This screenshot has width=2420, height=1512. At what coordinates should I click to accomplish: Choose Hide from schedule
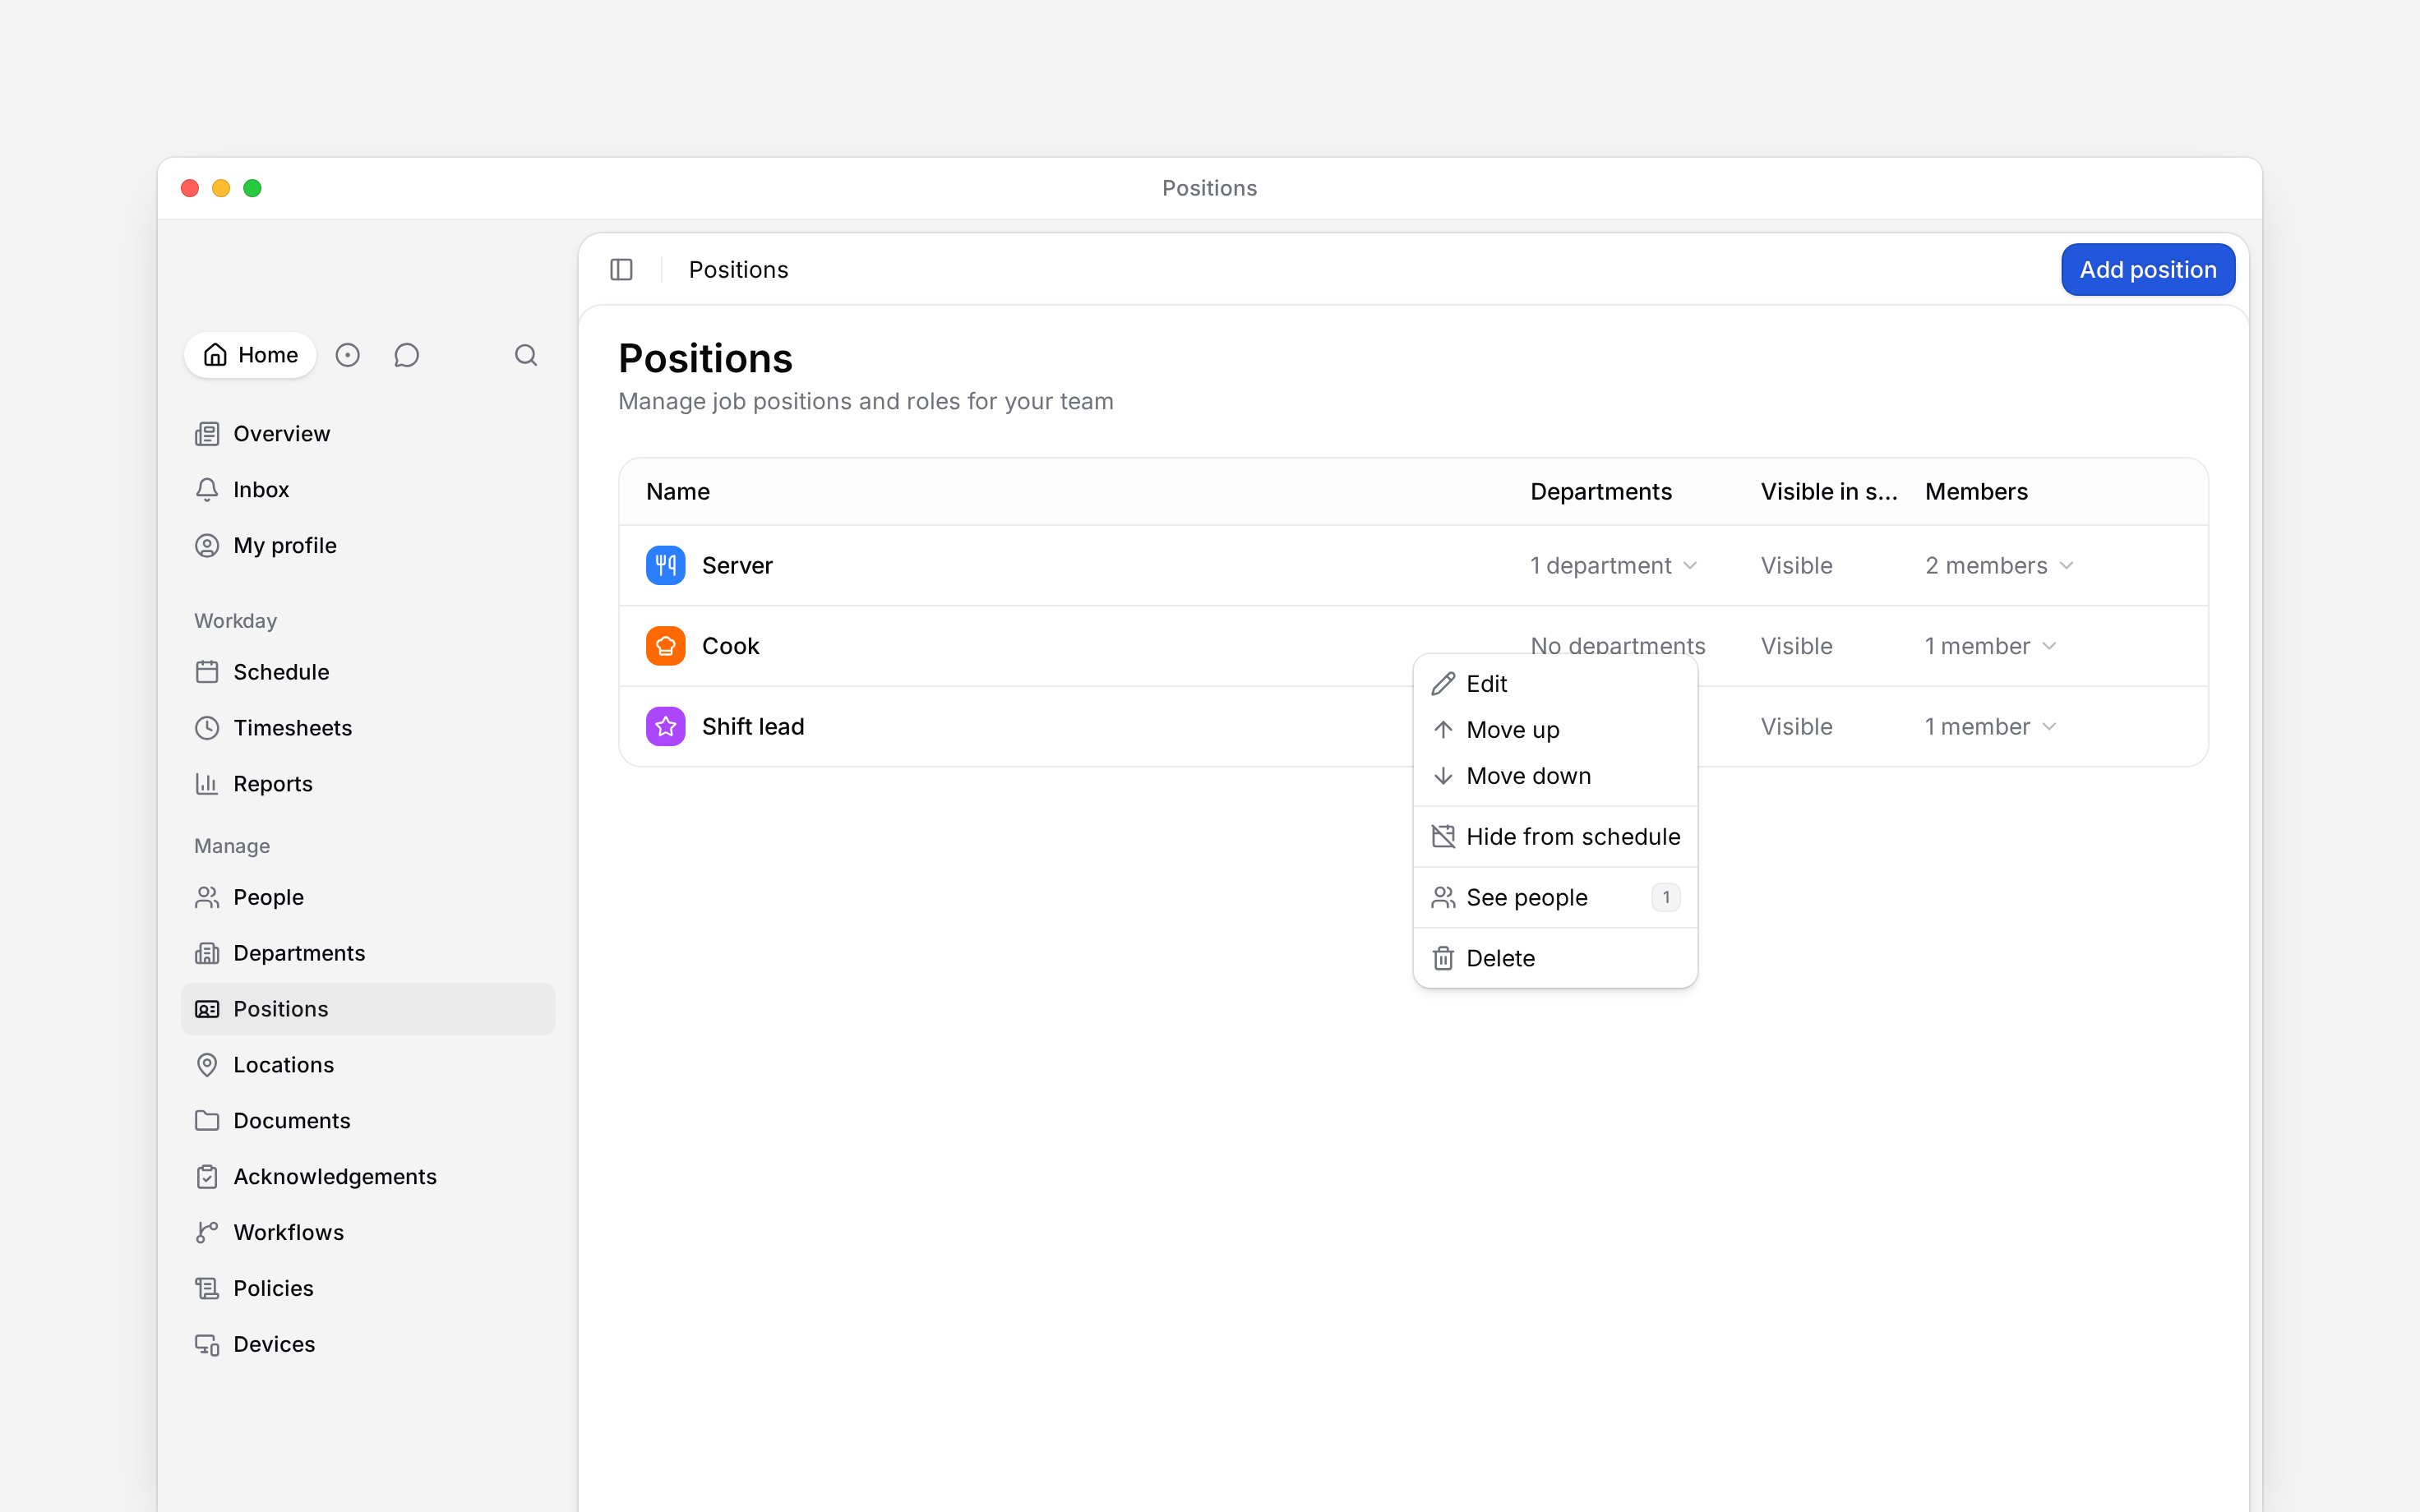click(x=1555, y=837)
